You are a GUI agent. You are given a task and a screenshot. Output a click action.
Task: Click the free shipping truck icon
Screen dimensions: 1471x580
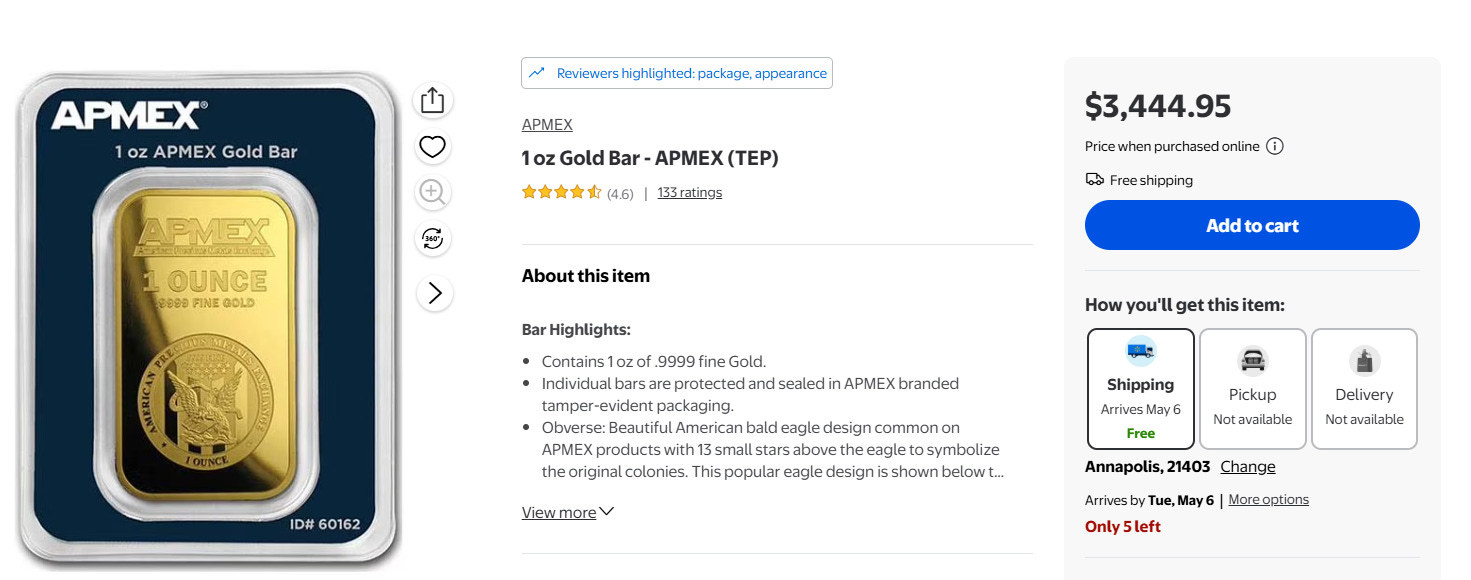pyautogui.click(x=1094, y=180)
